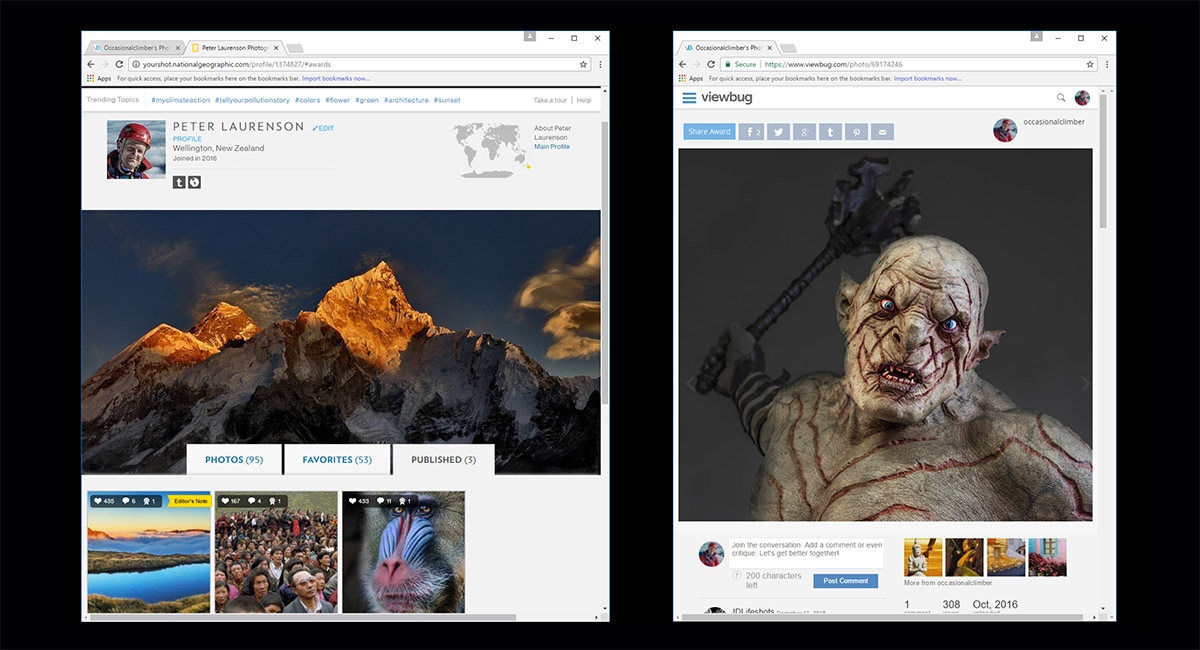Open a new tab in the viewbug window
Viewport: 1200px width, 650px height.
(788, 48)
